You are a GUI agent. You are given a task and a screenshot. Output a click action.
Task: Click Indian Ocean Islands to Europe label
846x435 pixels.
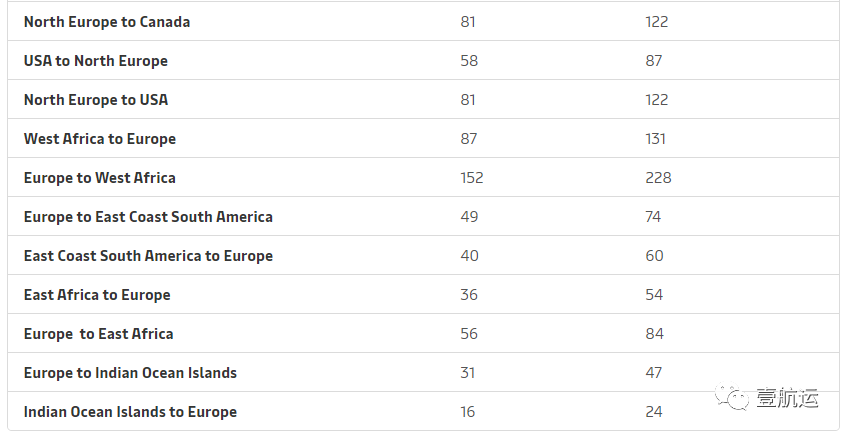pyautogui.click(x=130, y=412)
